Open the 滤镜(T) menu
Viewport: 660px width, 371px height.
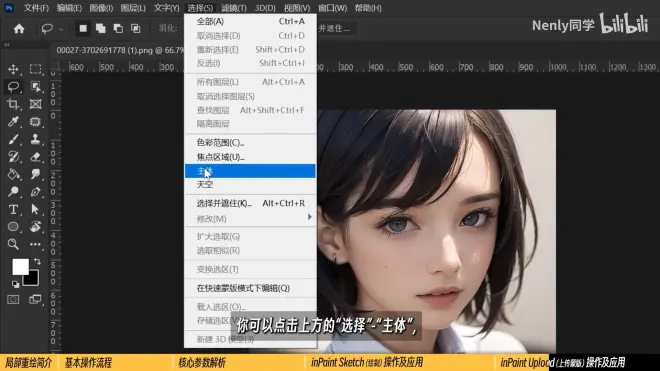[234, 8]
